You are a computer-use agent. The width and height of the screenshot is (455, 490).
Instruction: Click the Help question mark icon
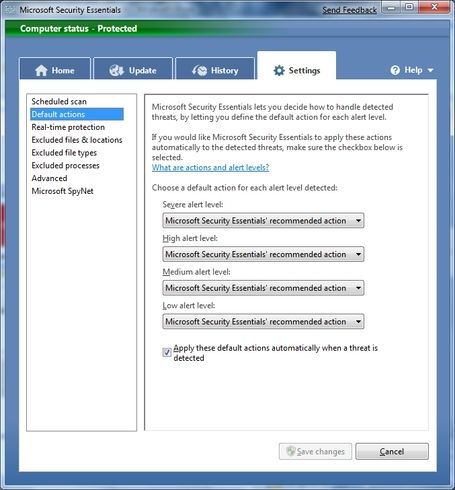tap(395, 70)
